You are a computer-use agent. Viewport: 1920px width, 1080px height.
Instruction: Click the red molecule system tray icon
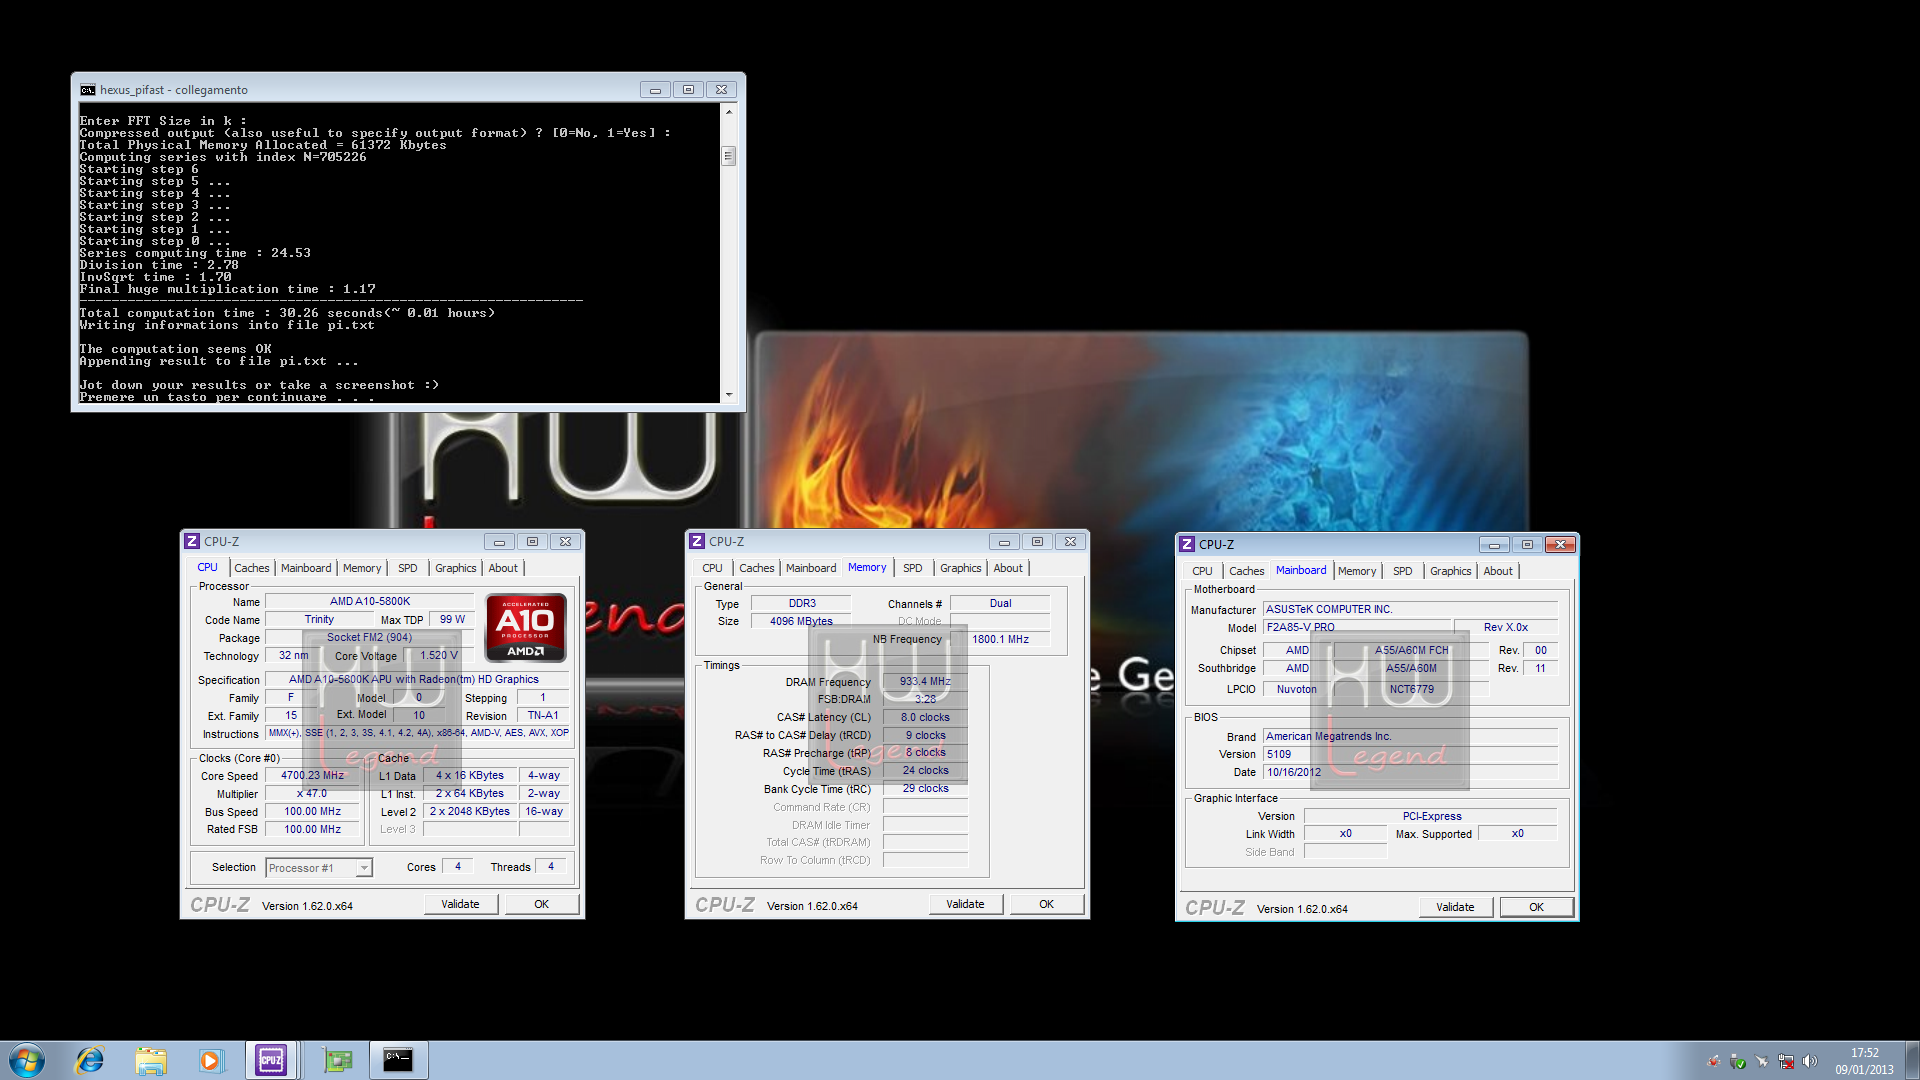click(x=1714, y=1061)
